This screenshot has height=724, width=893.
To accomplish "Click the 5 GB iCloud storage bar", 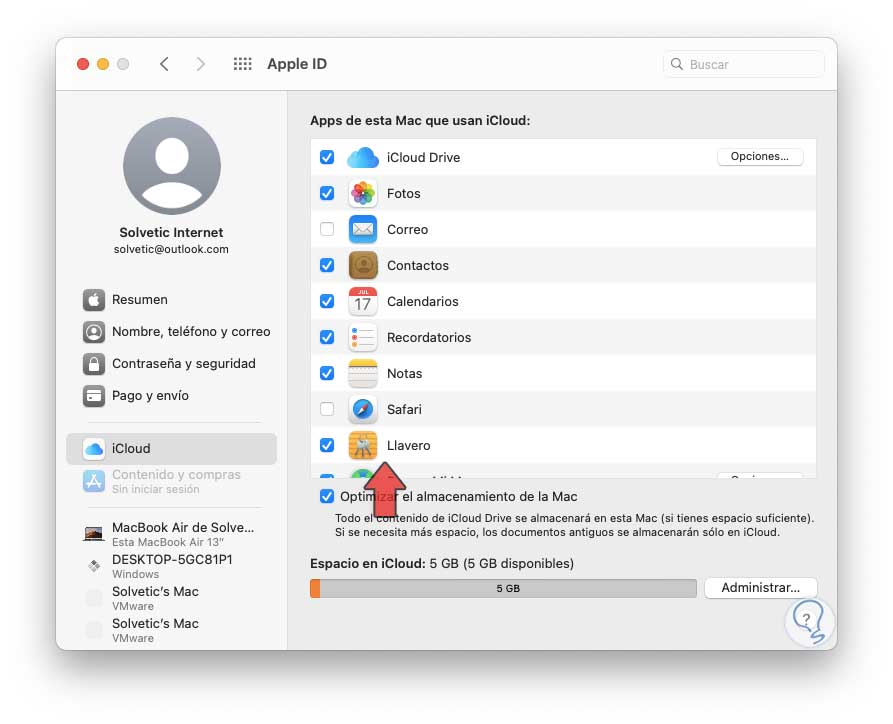I will pos(503,588).
